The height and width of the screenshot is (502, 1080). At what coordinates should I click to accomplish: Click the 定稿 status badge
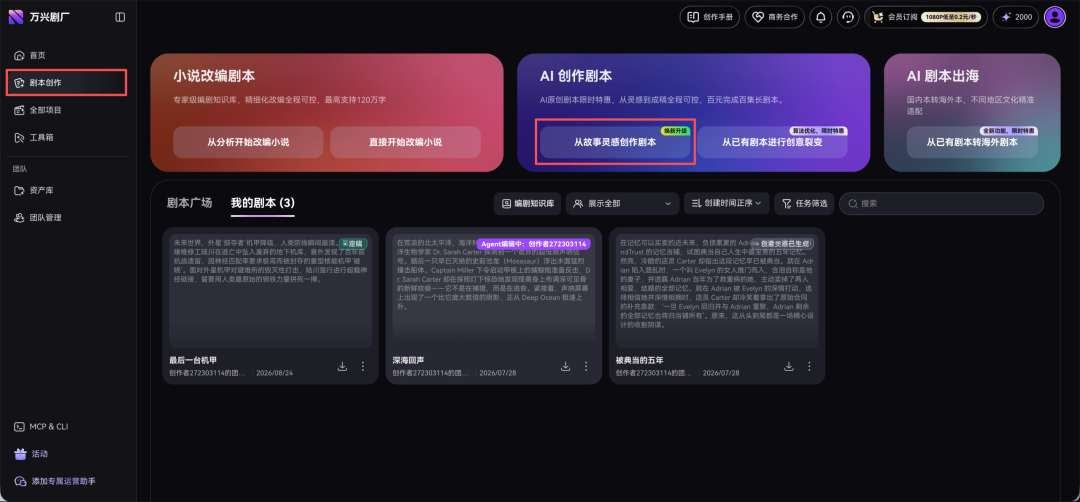point(354,244)
